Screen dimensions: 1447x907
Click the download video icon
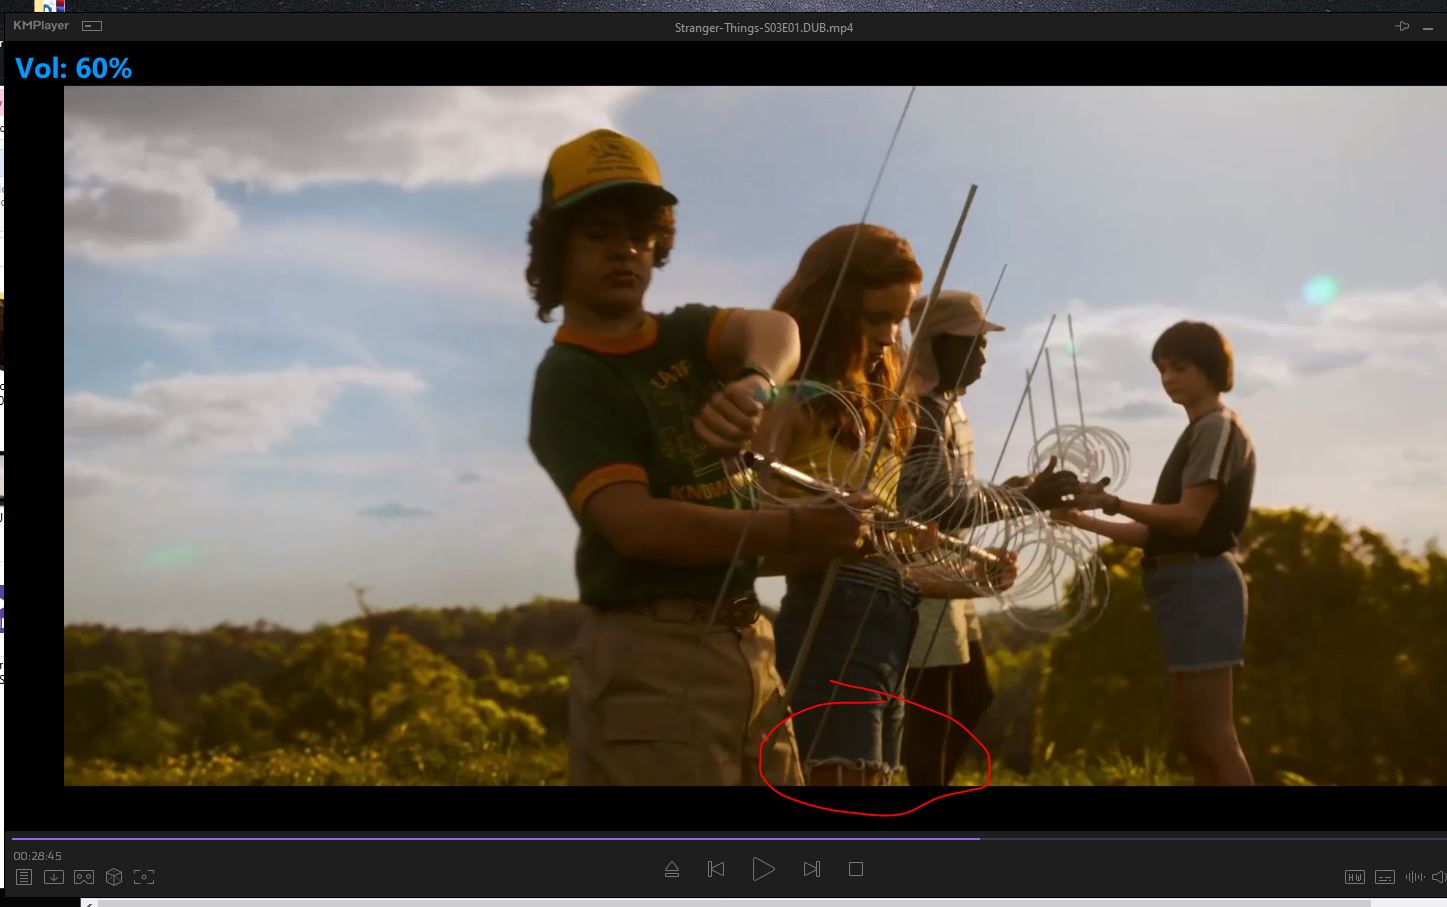point(54,877)
